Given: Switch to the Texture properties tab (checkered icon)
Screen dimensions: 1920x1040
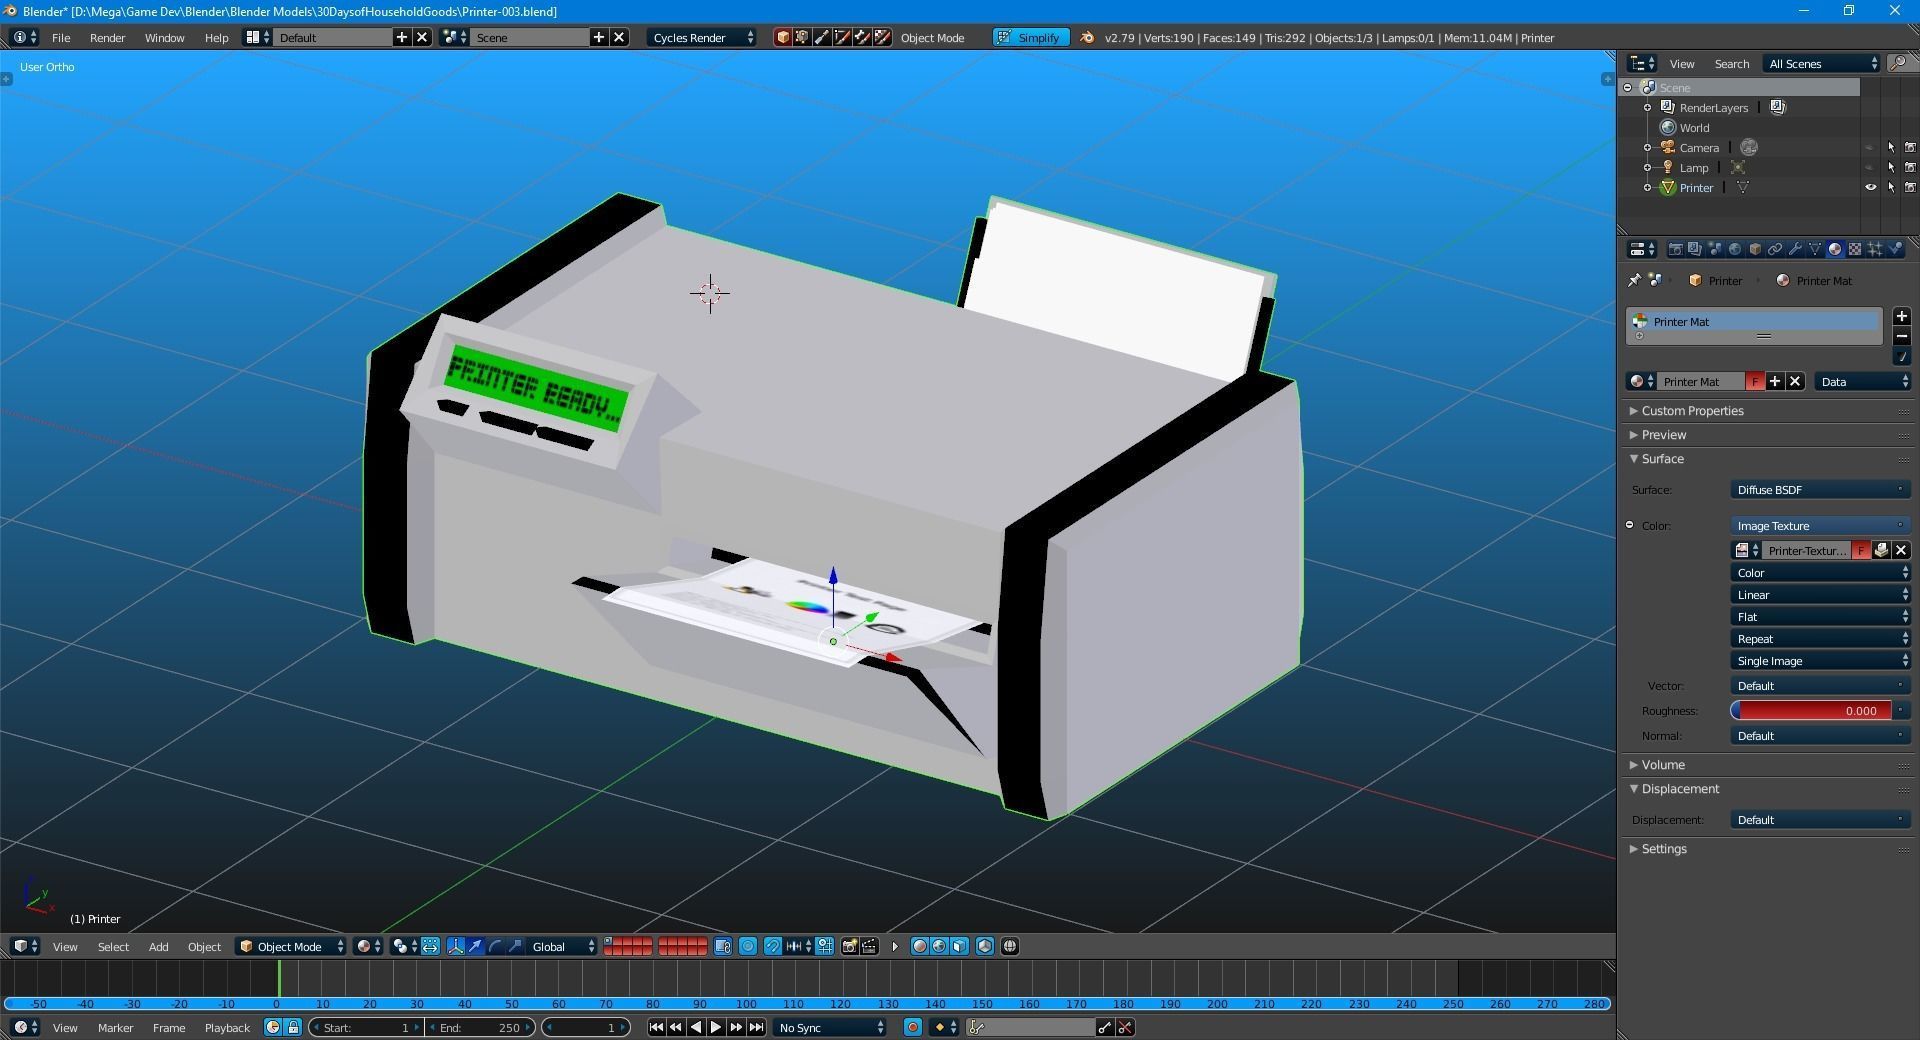Looking at the screenshot, I should 1855,249.
